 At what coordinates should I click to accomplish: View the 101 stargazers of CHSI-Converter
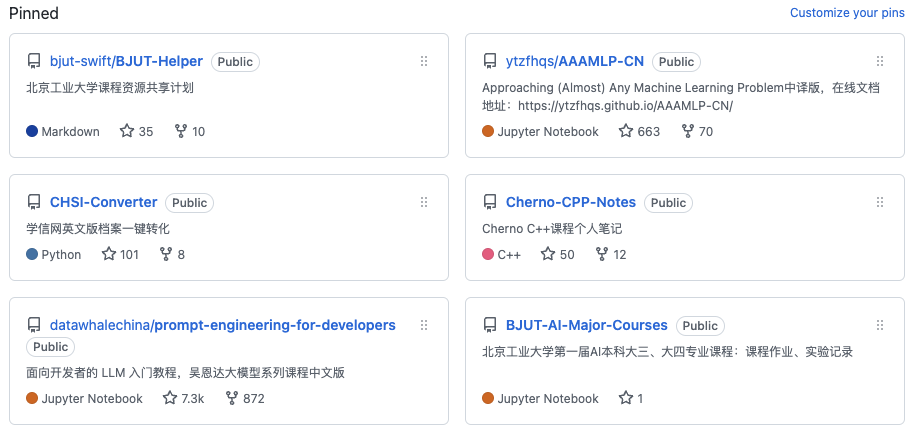tap(120, 254)
